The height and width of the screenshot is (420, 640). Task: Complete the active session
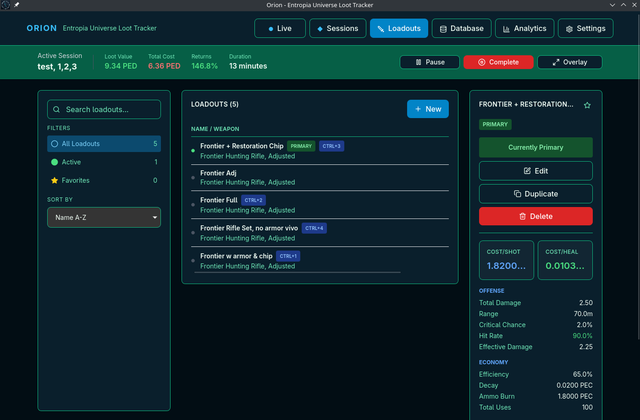[x=498, y=62]
